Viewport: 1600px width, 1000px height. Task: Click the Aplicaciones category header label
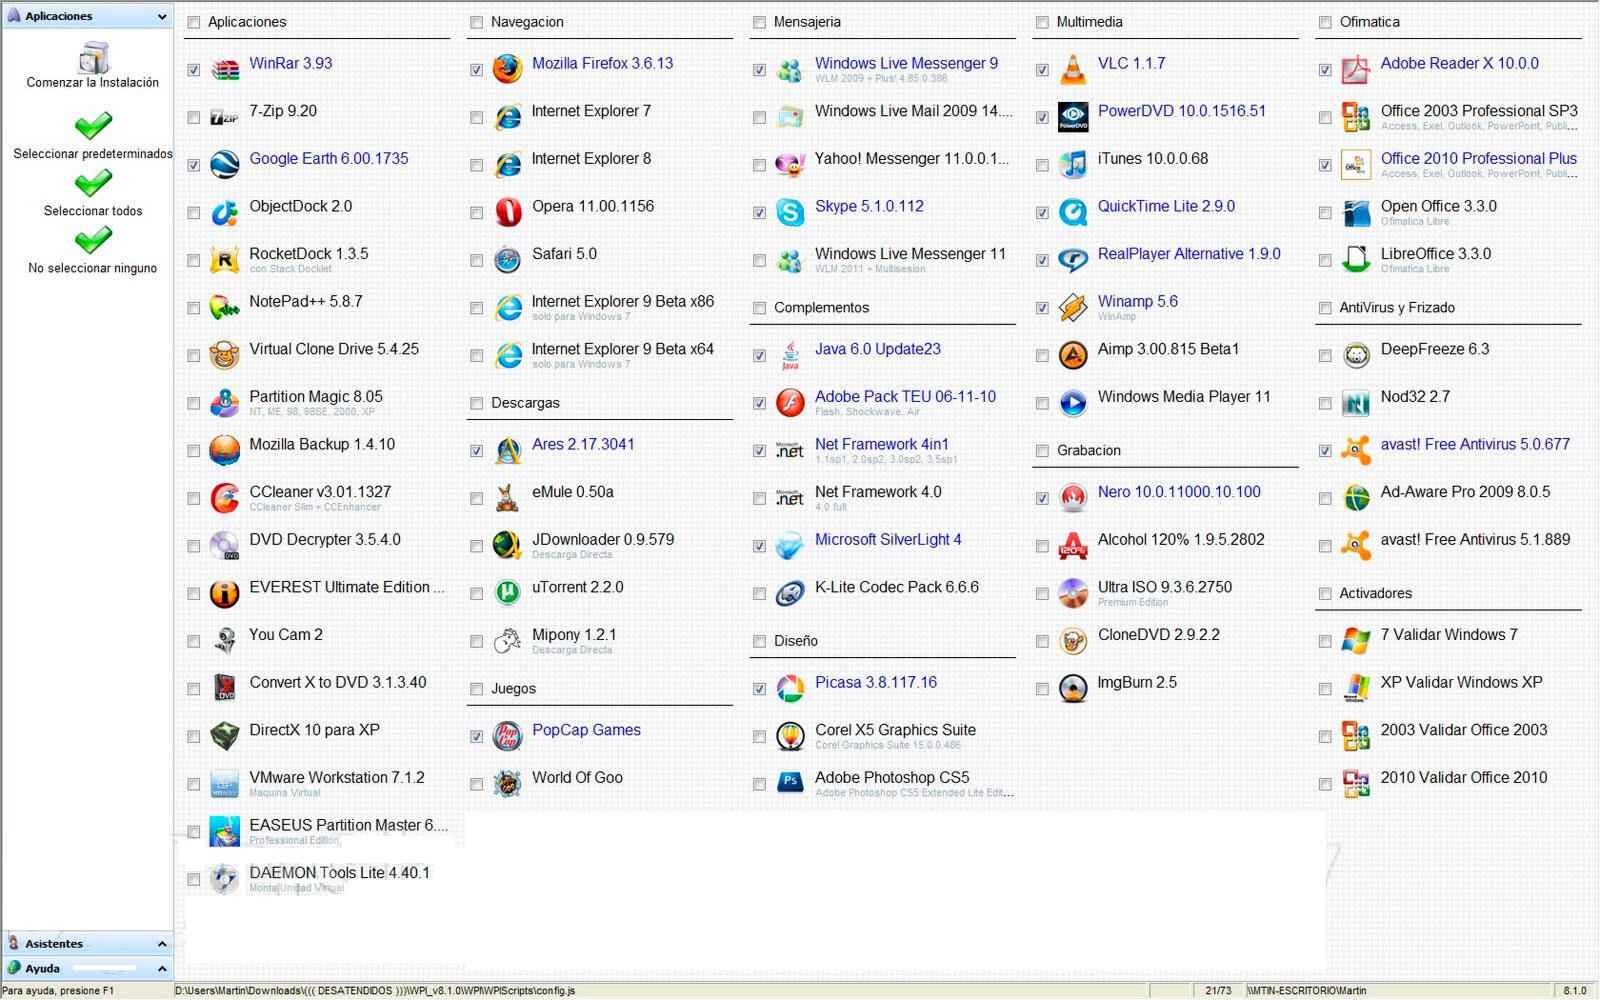click(247, 22)
